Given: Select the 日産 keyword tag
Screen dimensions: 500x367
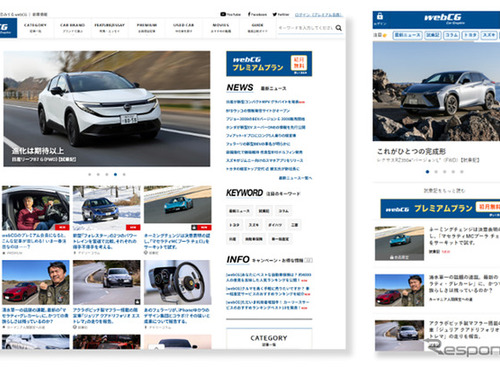Looking at the screenshot, I should click(x=232, y=239).
